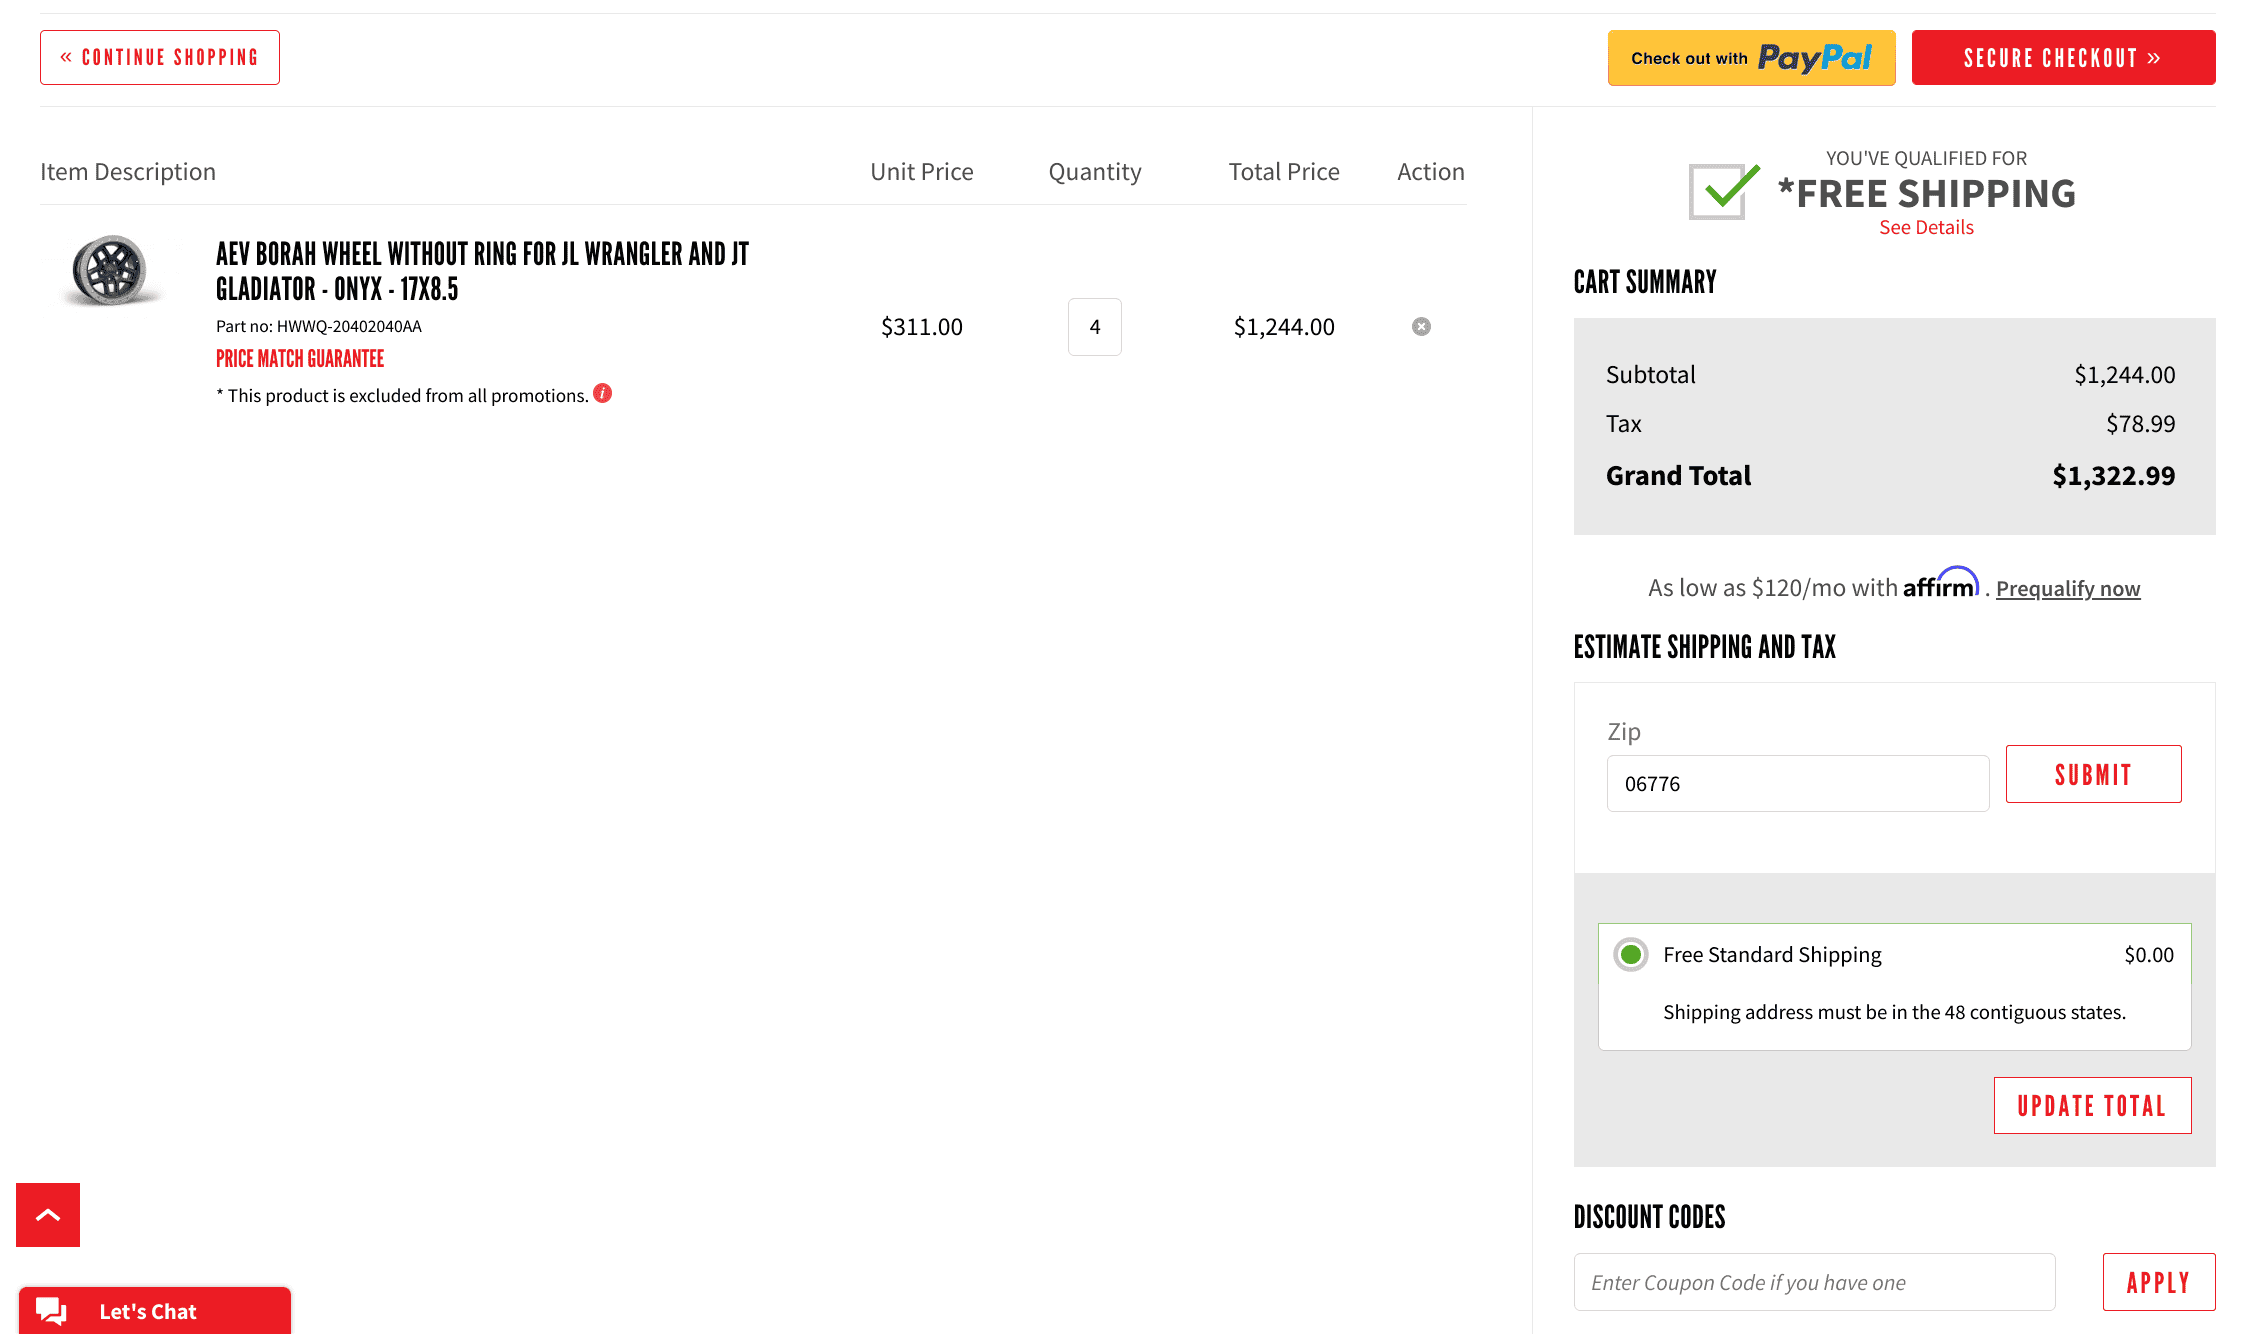The image size is (2256, 1334).
Task: Click the $0.00 shipping cost
Action: coord(2149,955)
